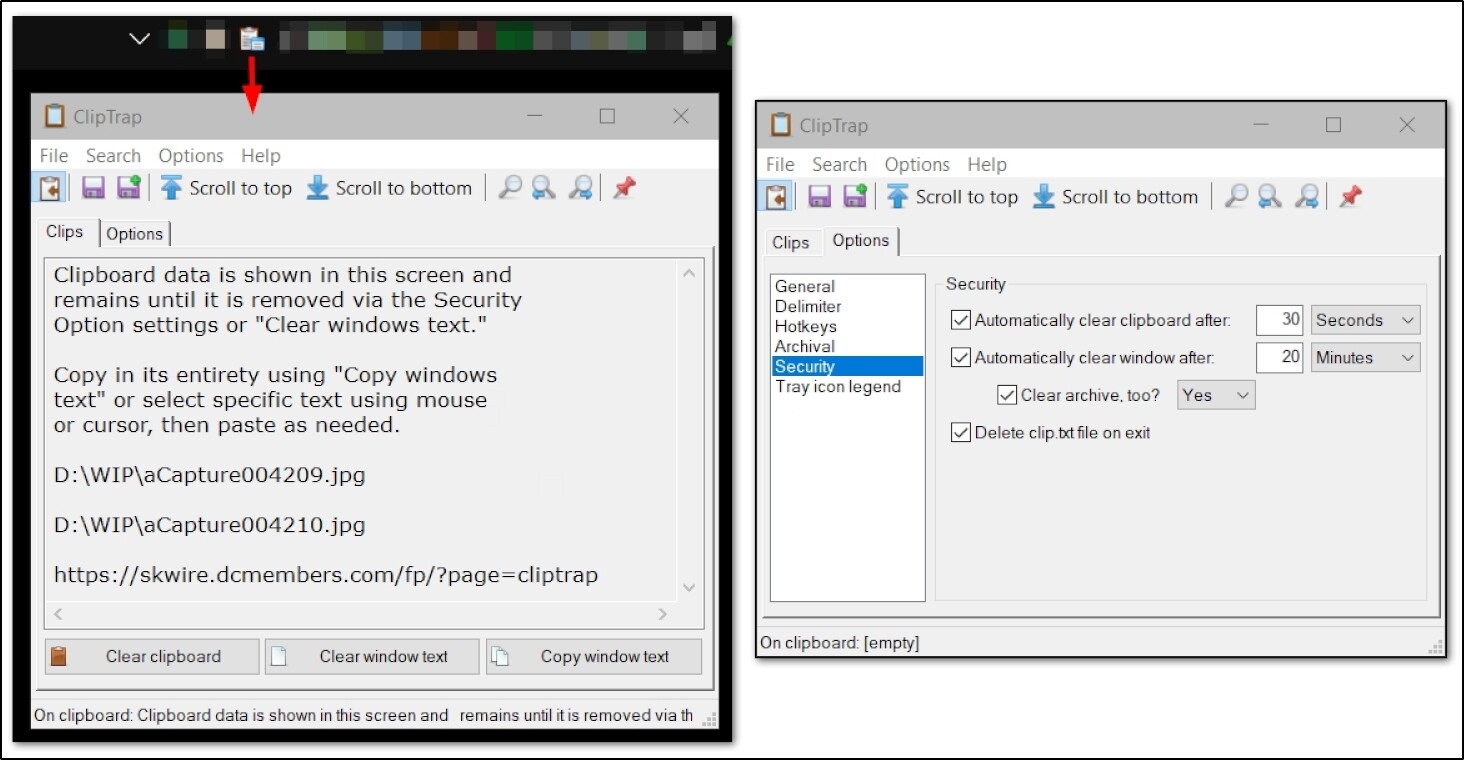Toggle clipboard monitoring icon in the Clips-tab window
The image size is (1464, 760).
pos(50,188)
